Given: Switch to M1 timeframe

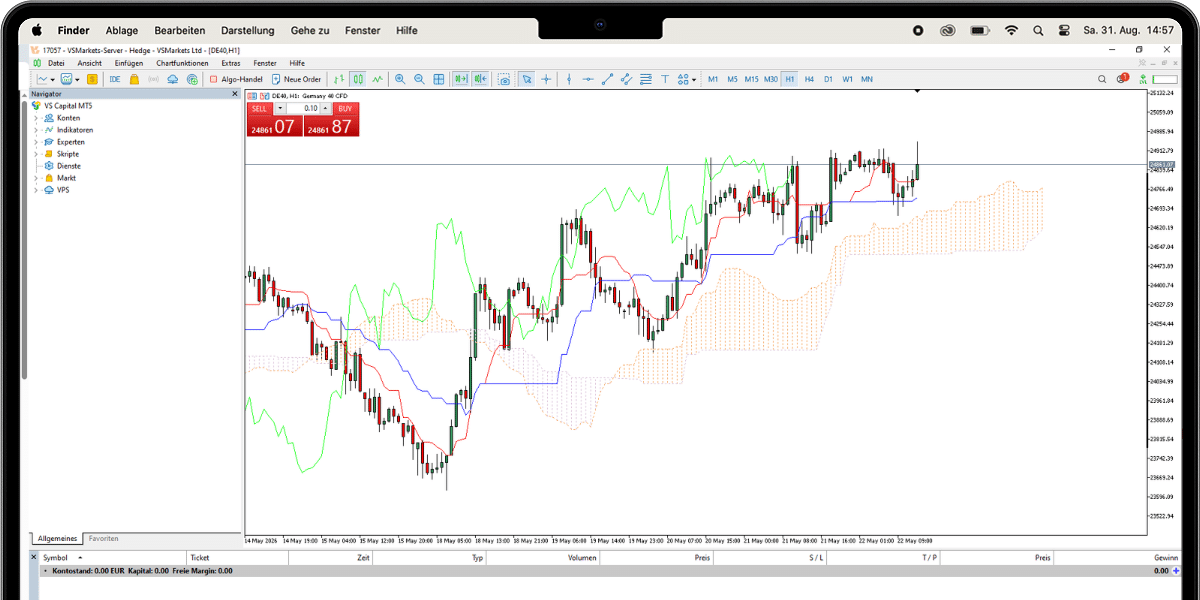Looking at the screenshot, I should pos(713,79).
